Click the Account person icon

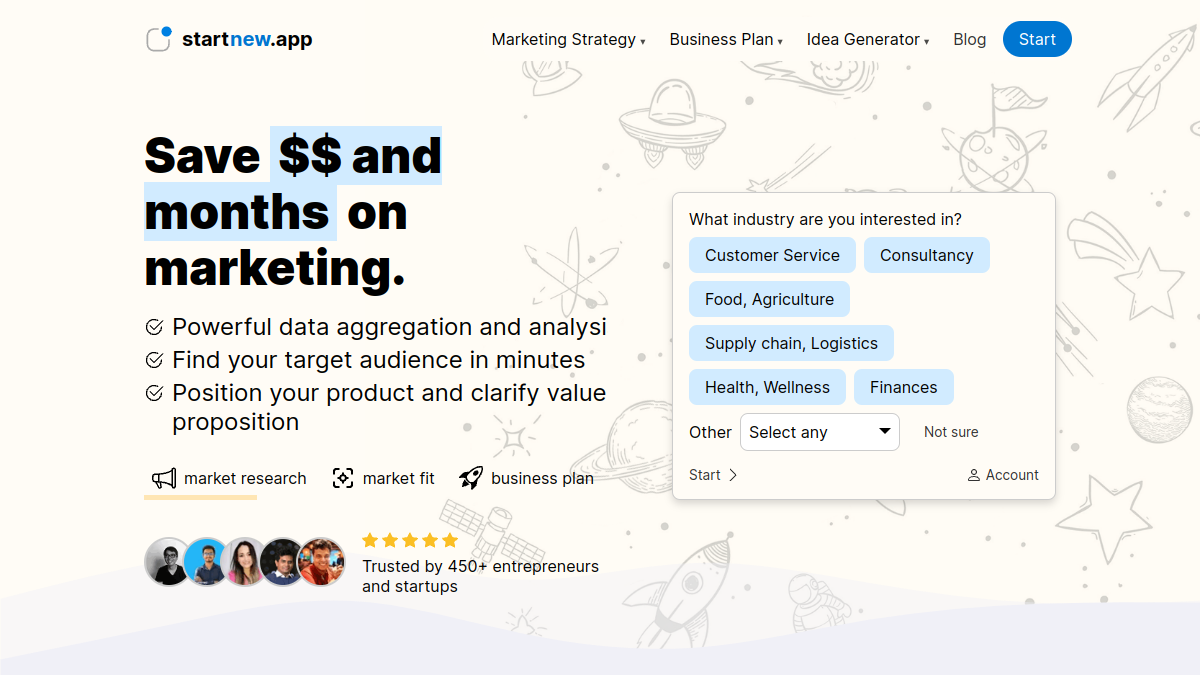coord(974,475)
